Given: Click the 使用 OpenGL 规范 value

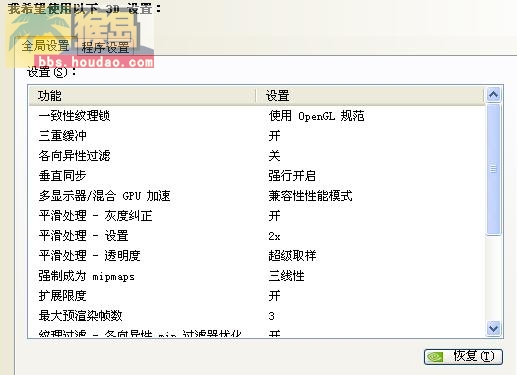Looking at the screenshot, I should pyautogui.click(x=316, y=116).
